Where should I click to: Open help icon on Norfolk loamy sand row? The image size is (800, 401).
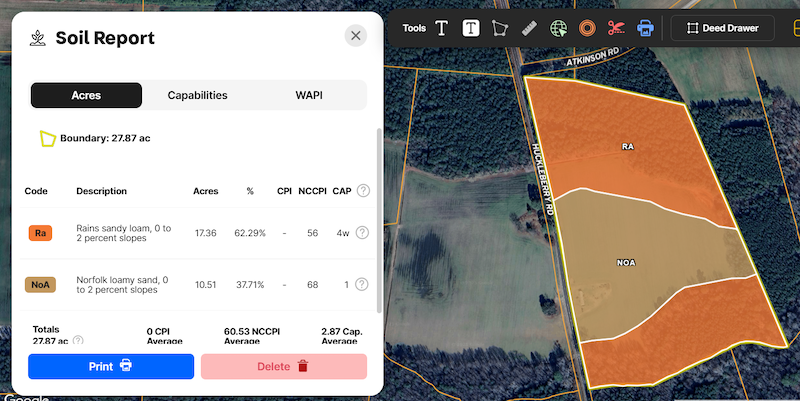pyautogui.click(x=362, y=285)
